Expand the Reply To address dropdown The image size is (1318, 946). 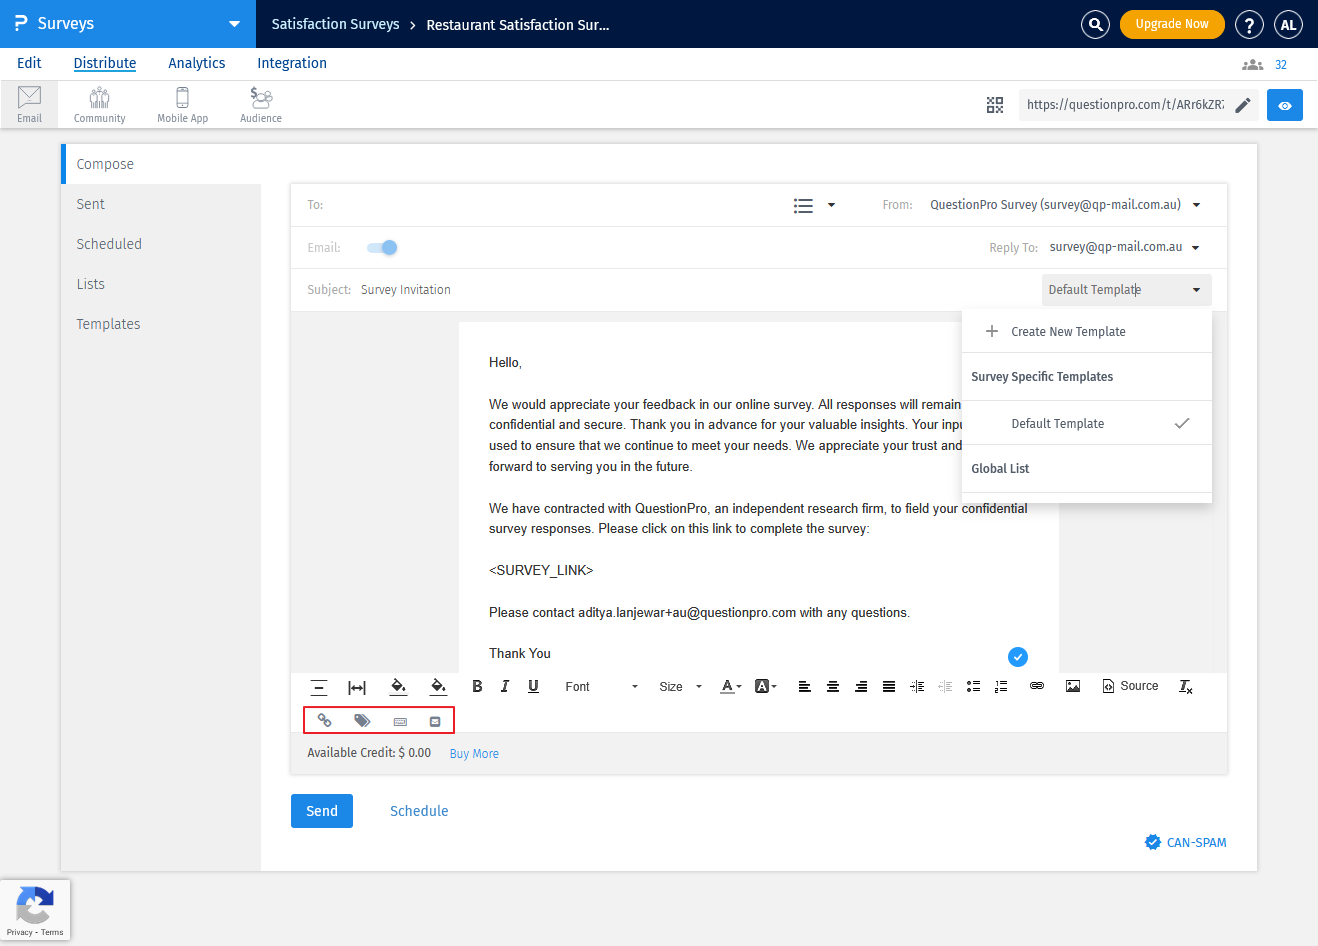[1196, 247]
